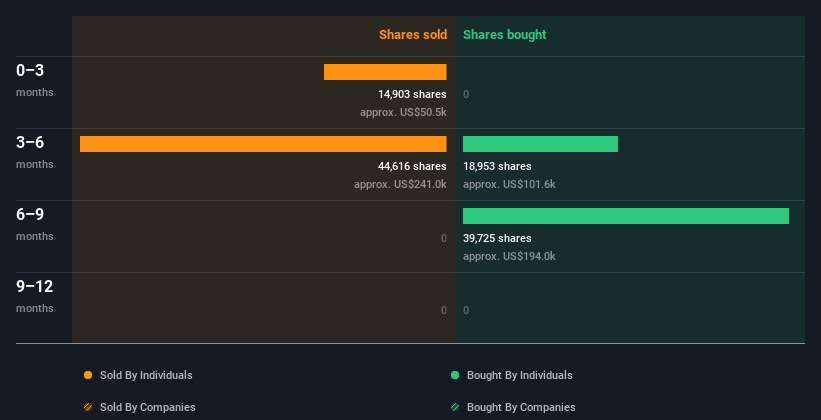This screenshot has width=821, height=420.
Task: Select the green 3–6 months bought bar
Action: click(540, 144)
